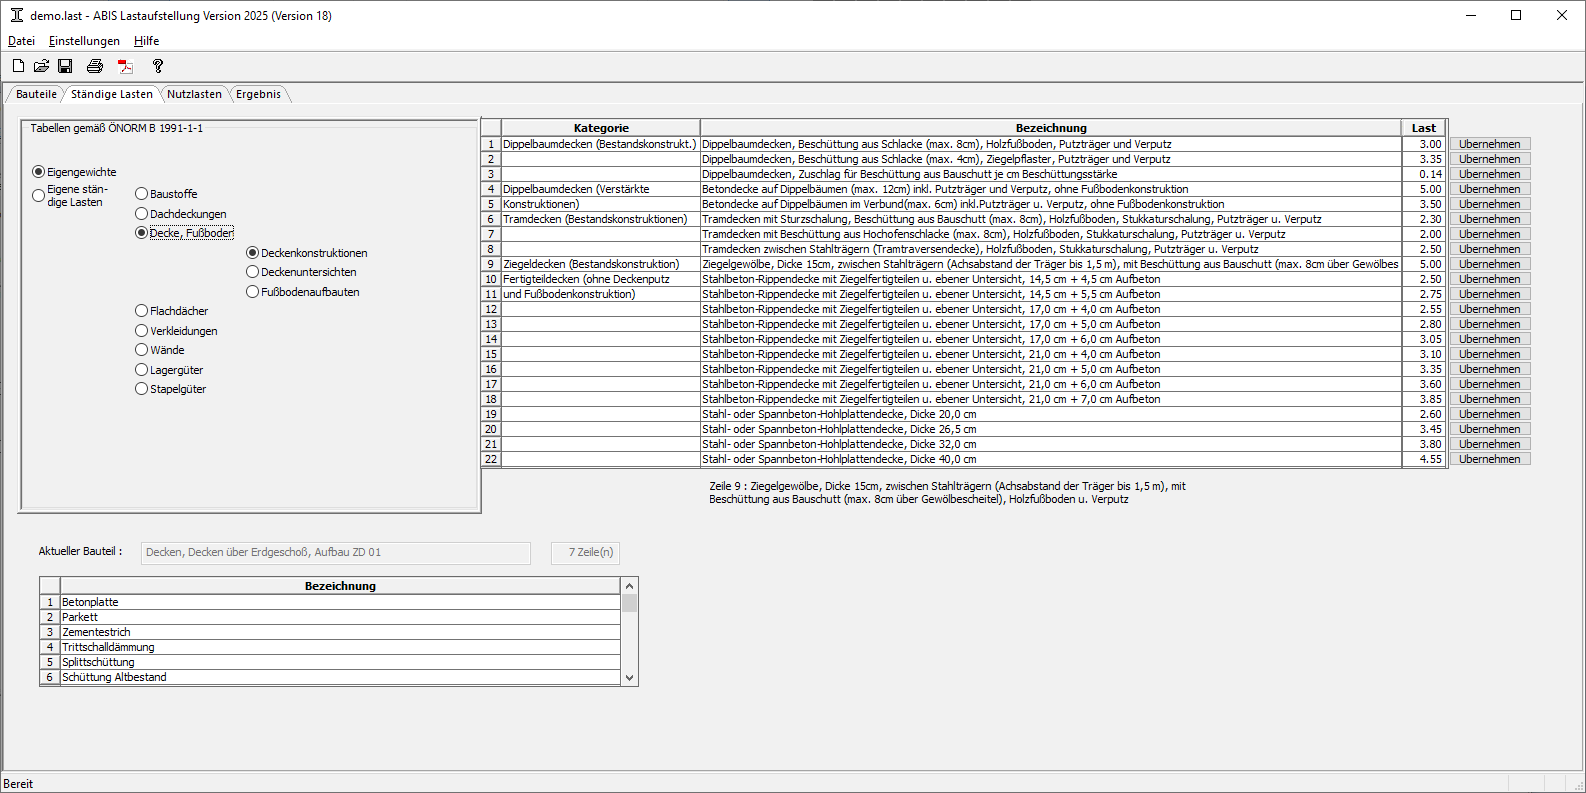Switch to the Nutzlasten tab

(194, 94)
